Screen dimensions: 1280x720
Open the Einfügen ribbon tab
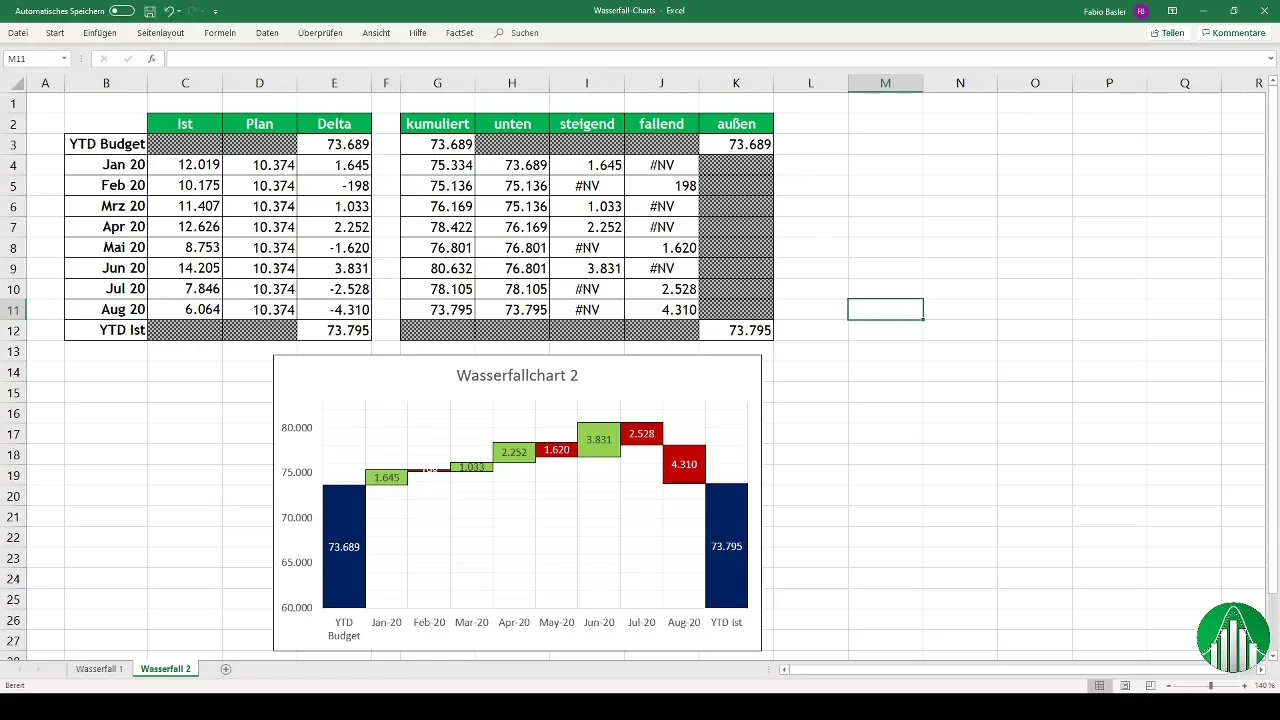(x=100, y=33)
